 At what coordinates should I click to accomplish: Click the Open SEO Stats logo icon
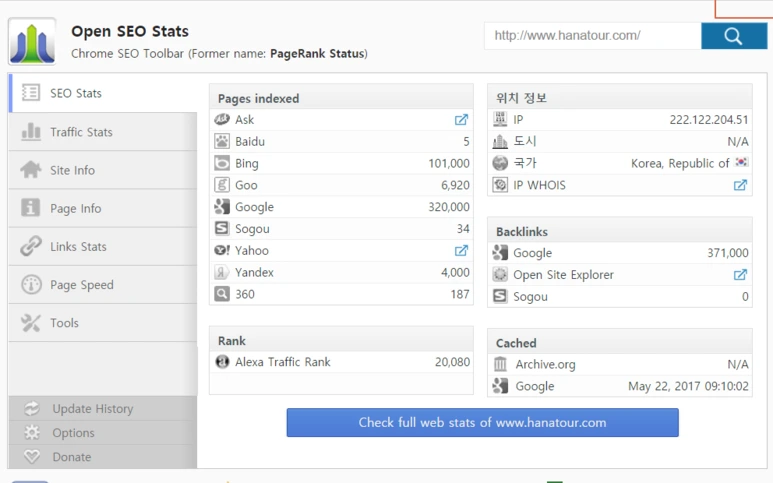[x=32, y=41]
